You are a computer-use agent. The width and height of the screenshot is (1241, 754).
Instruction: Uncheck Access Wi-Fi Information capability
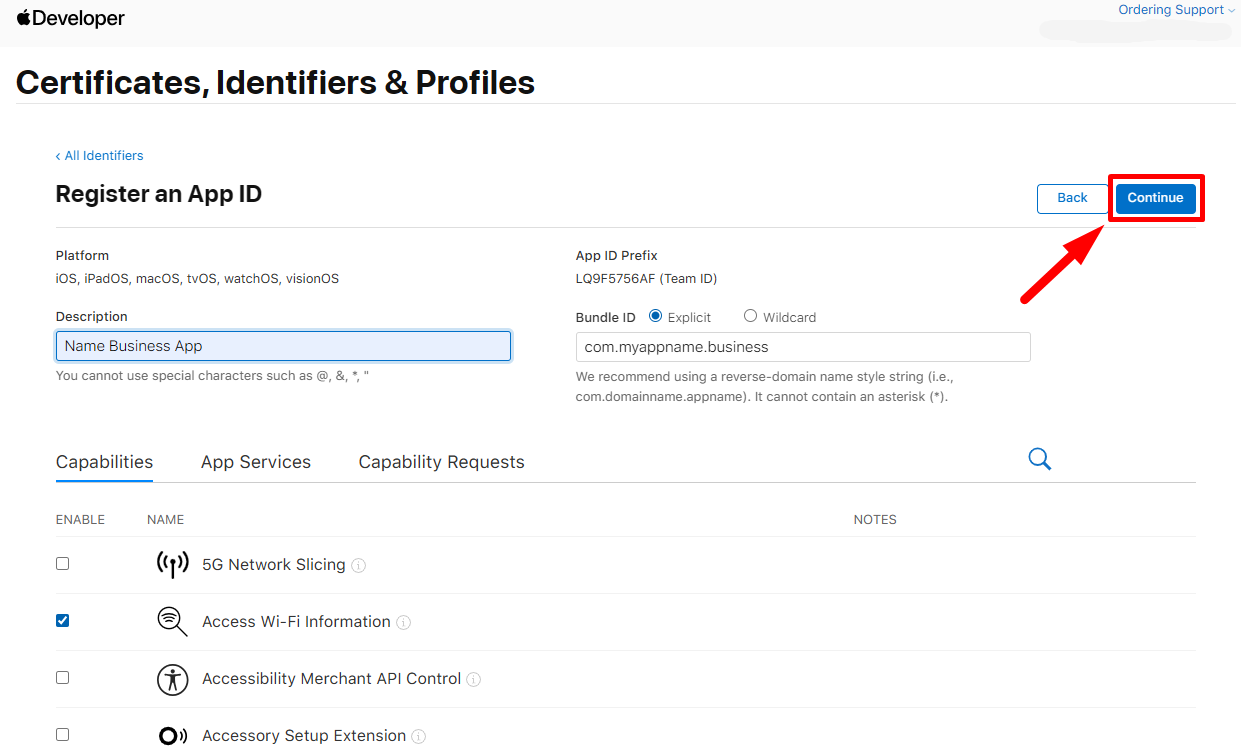[x=62, y=620]
